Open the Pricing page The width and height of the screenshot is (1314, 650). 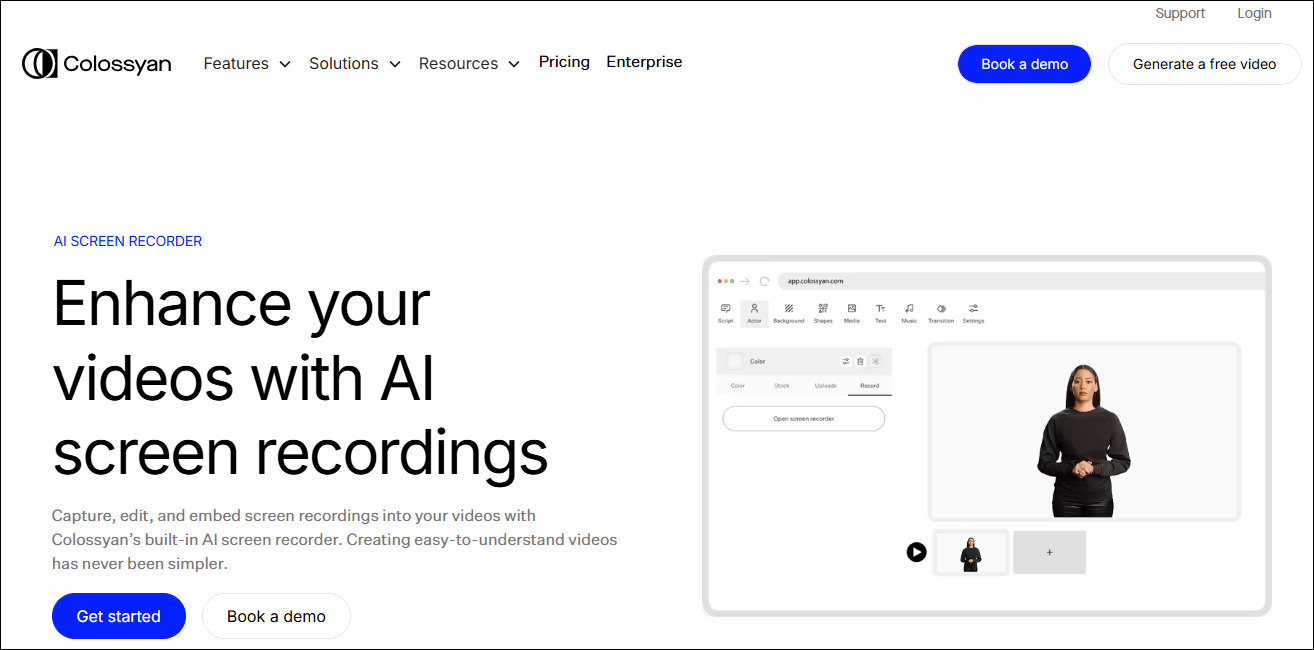tap(564, 62)
